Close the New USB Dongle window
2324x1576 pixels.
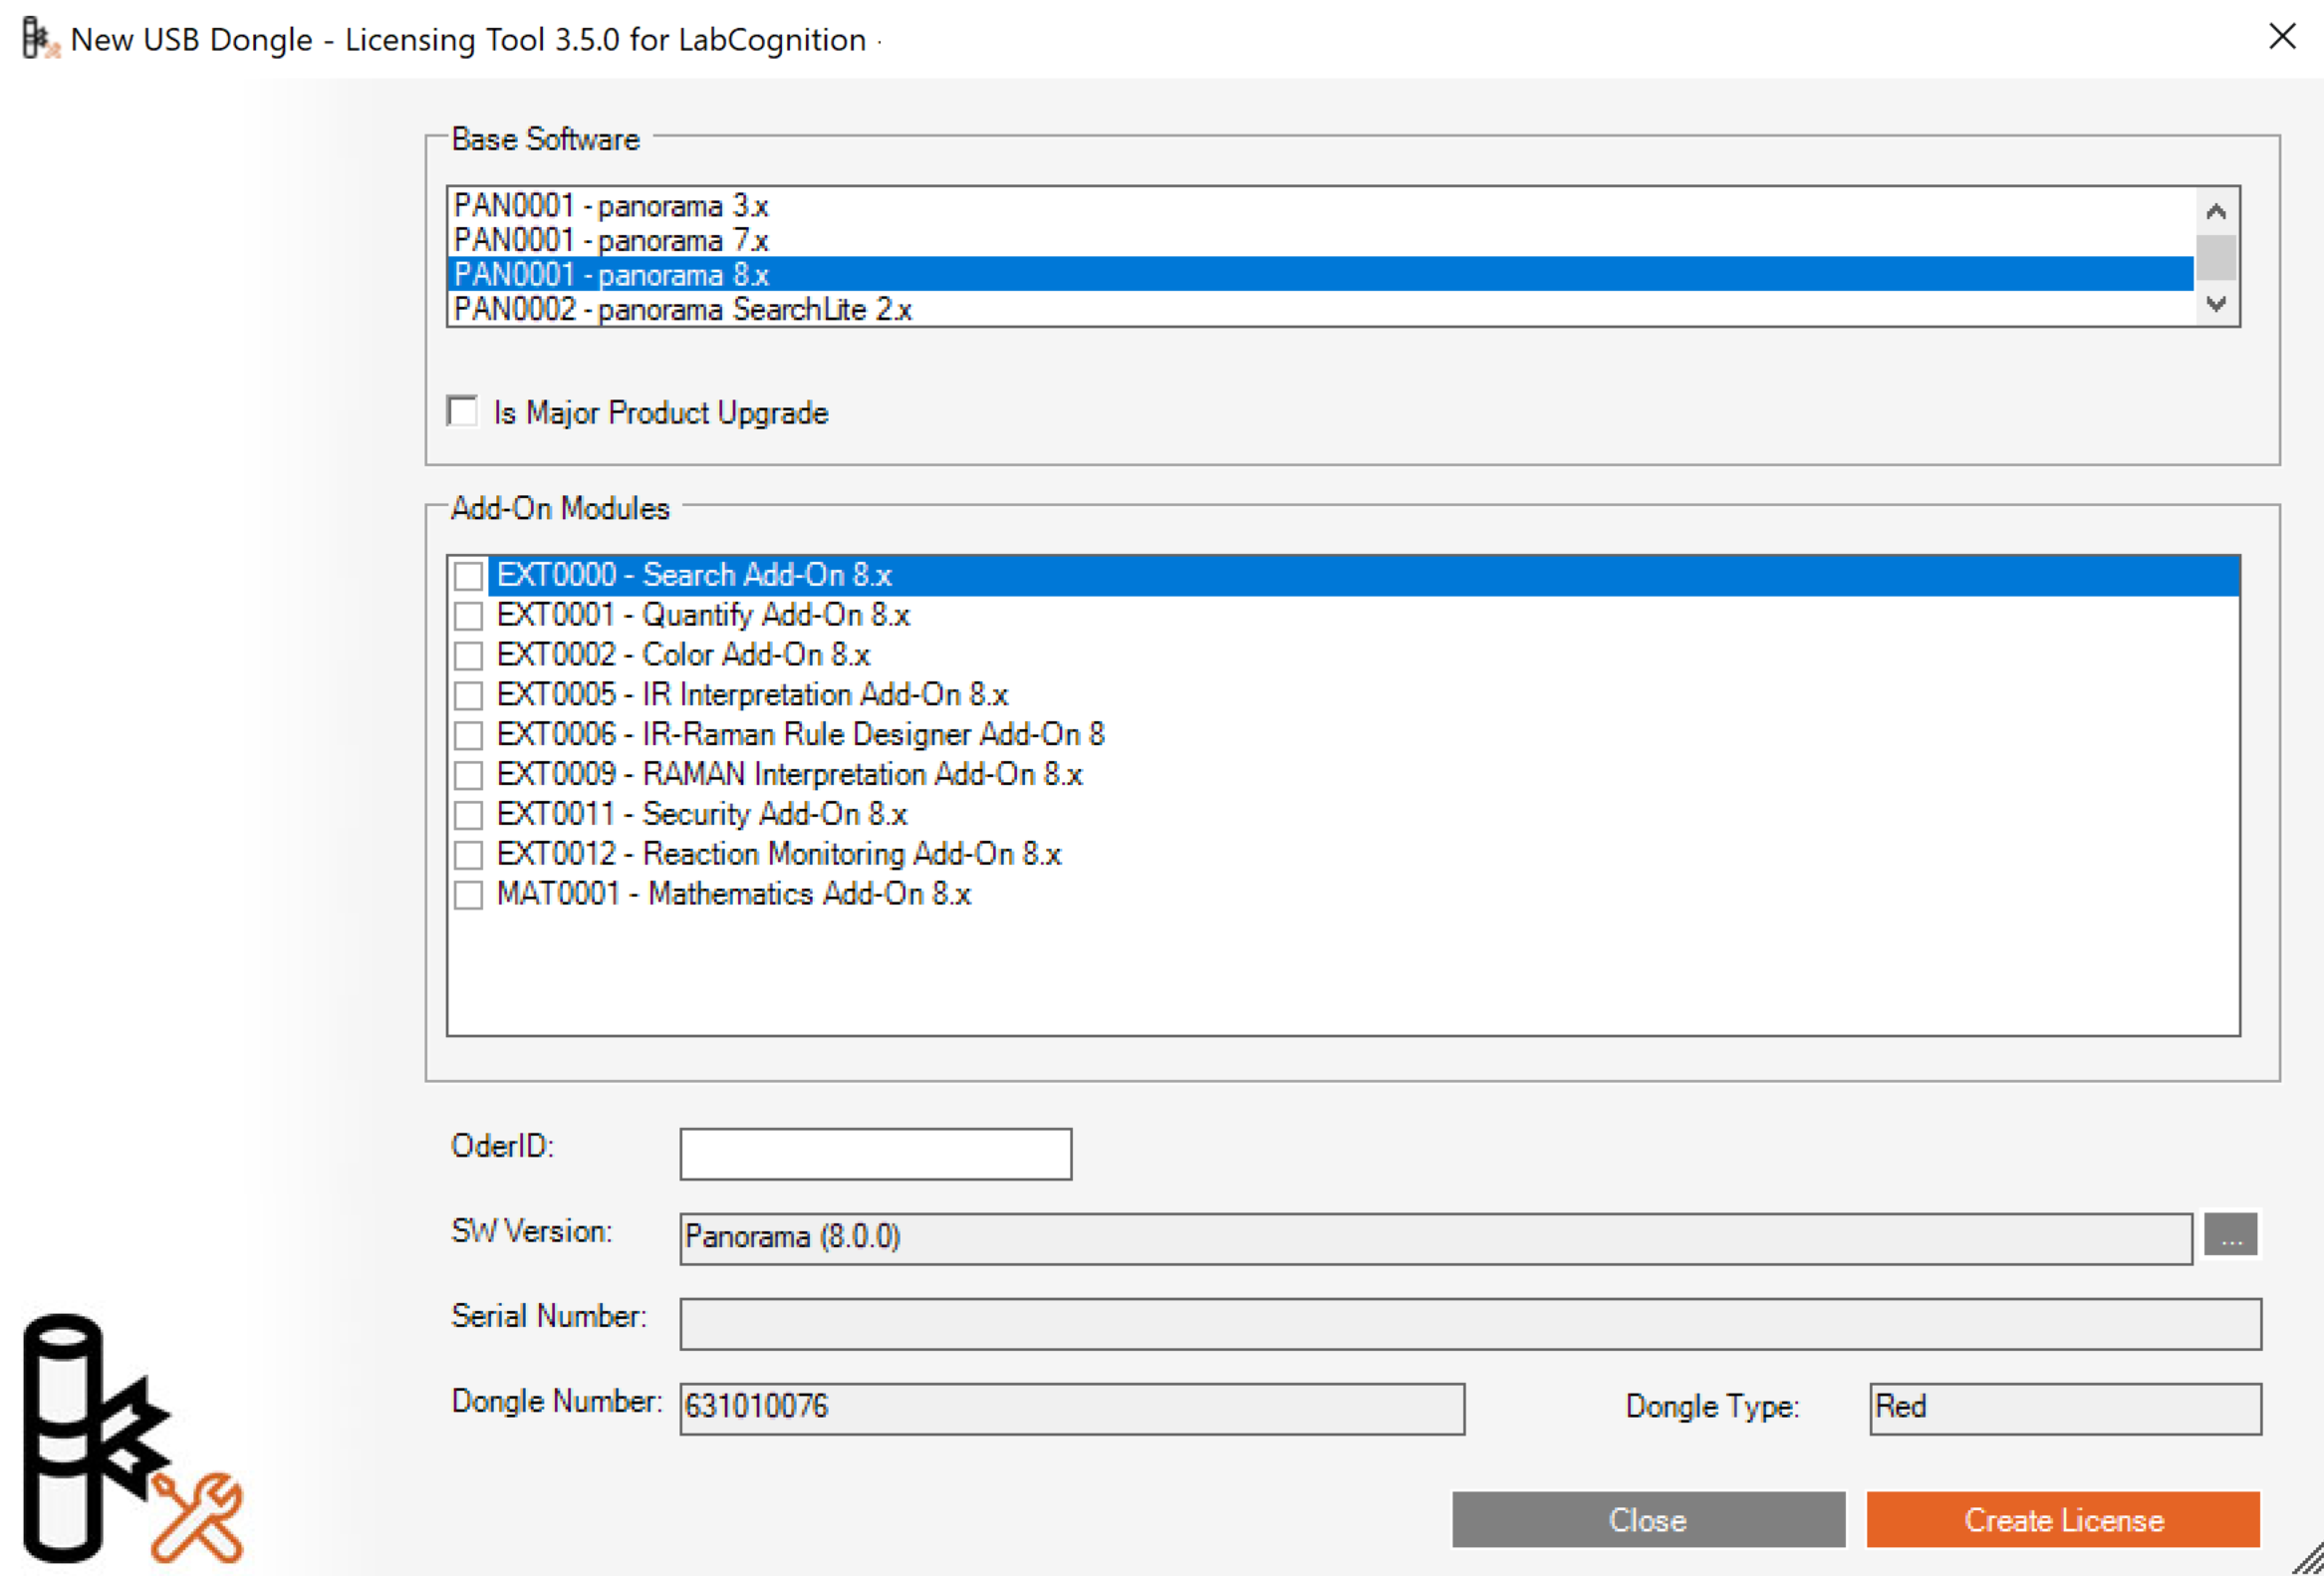tap(2282, 37)
